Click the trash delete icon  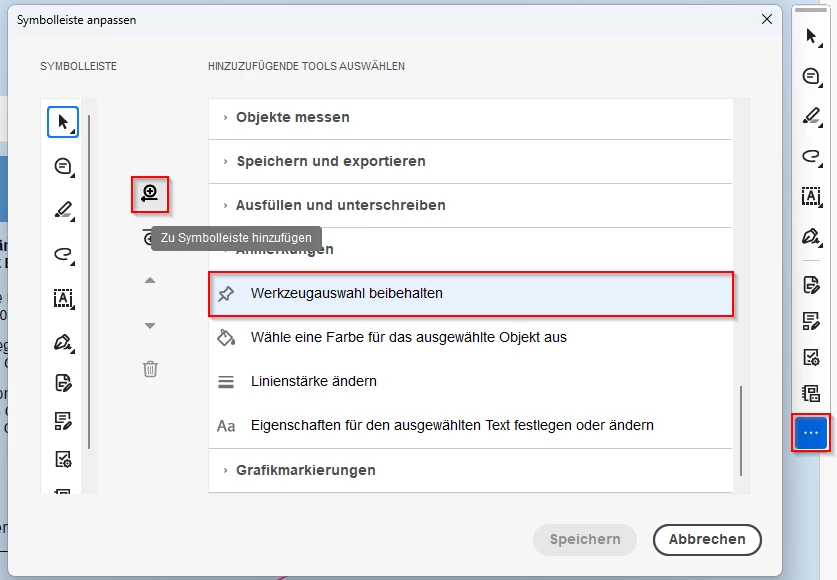point(150,369)
